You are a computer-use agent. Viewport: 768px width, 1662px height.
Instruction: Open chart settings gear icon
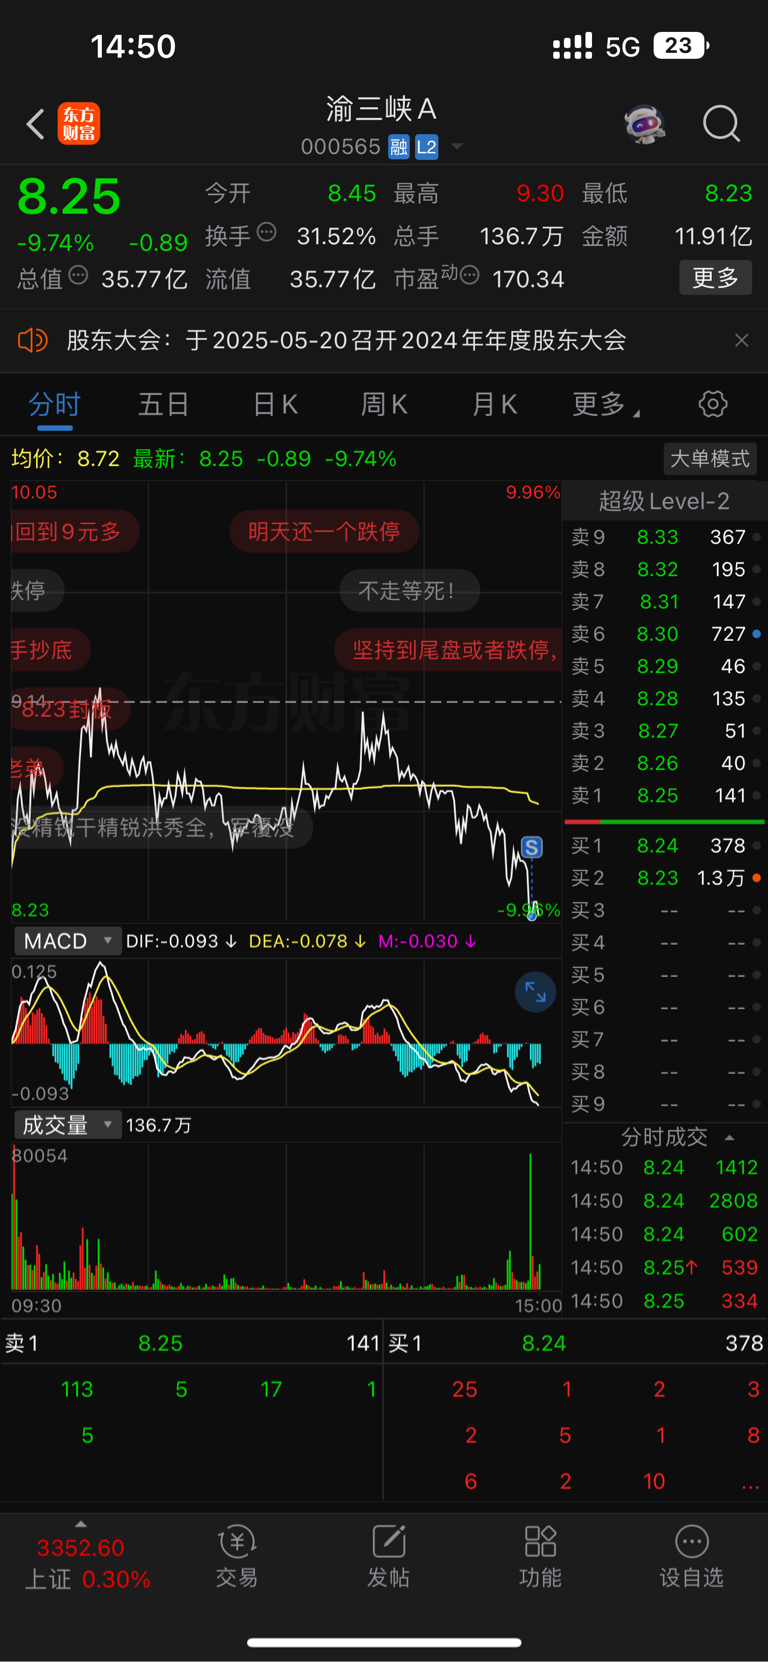click(713, 405)
